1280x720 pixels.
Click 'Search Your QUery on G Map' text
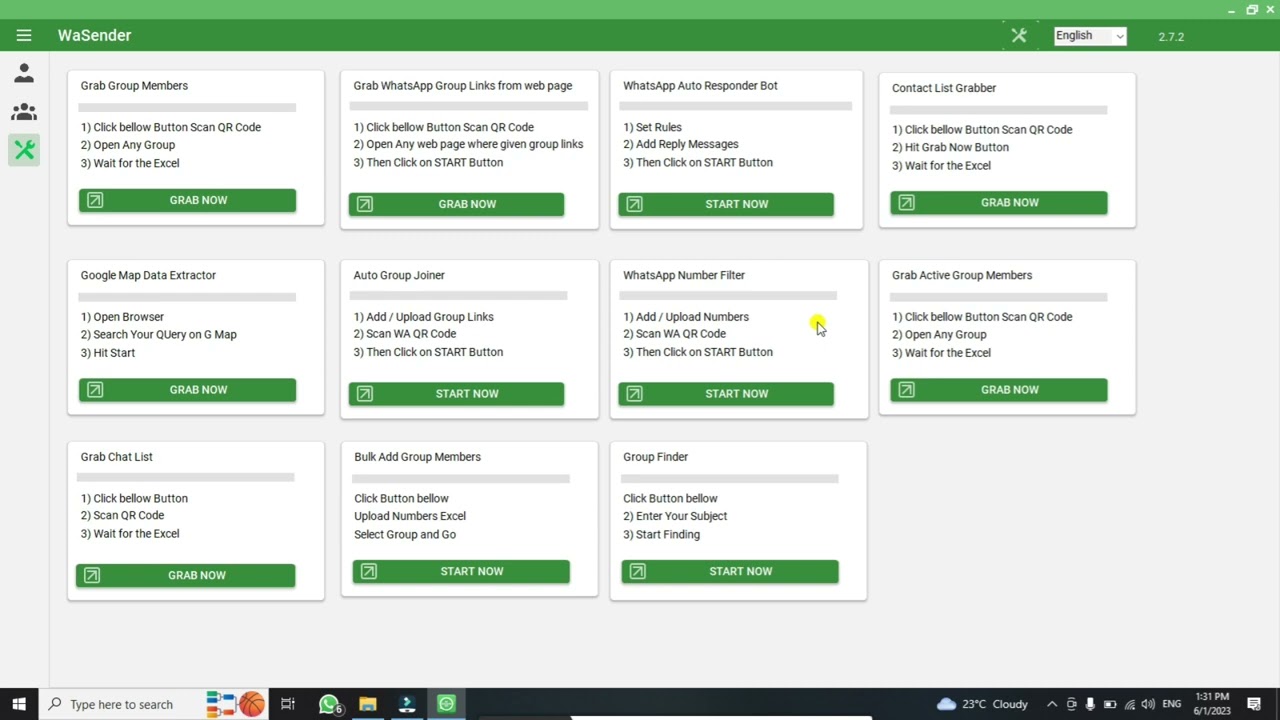[x=158, y=335]
